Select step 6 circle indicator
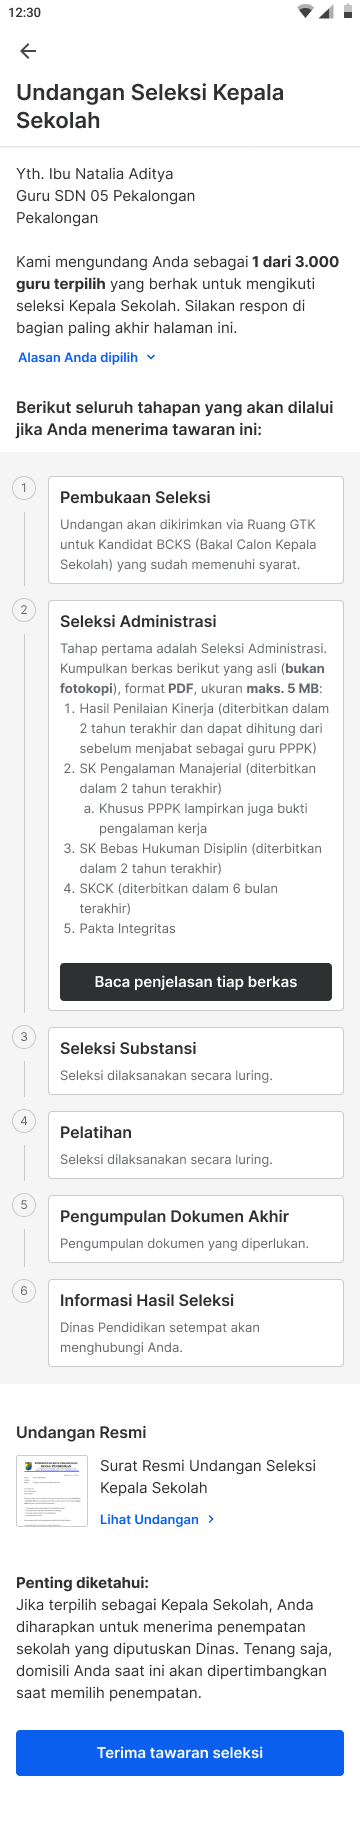This screenshot has height=1843, width=360. pos(24,1291)
